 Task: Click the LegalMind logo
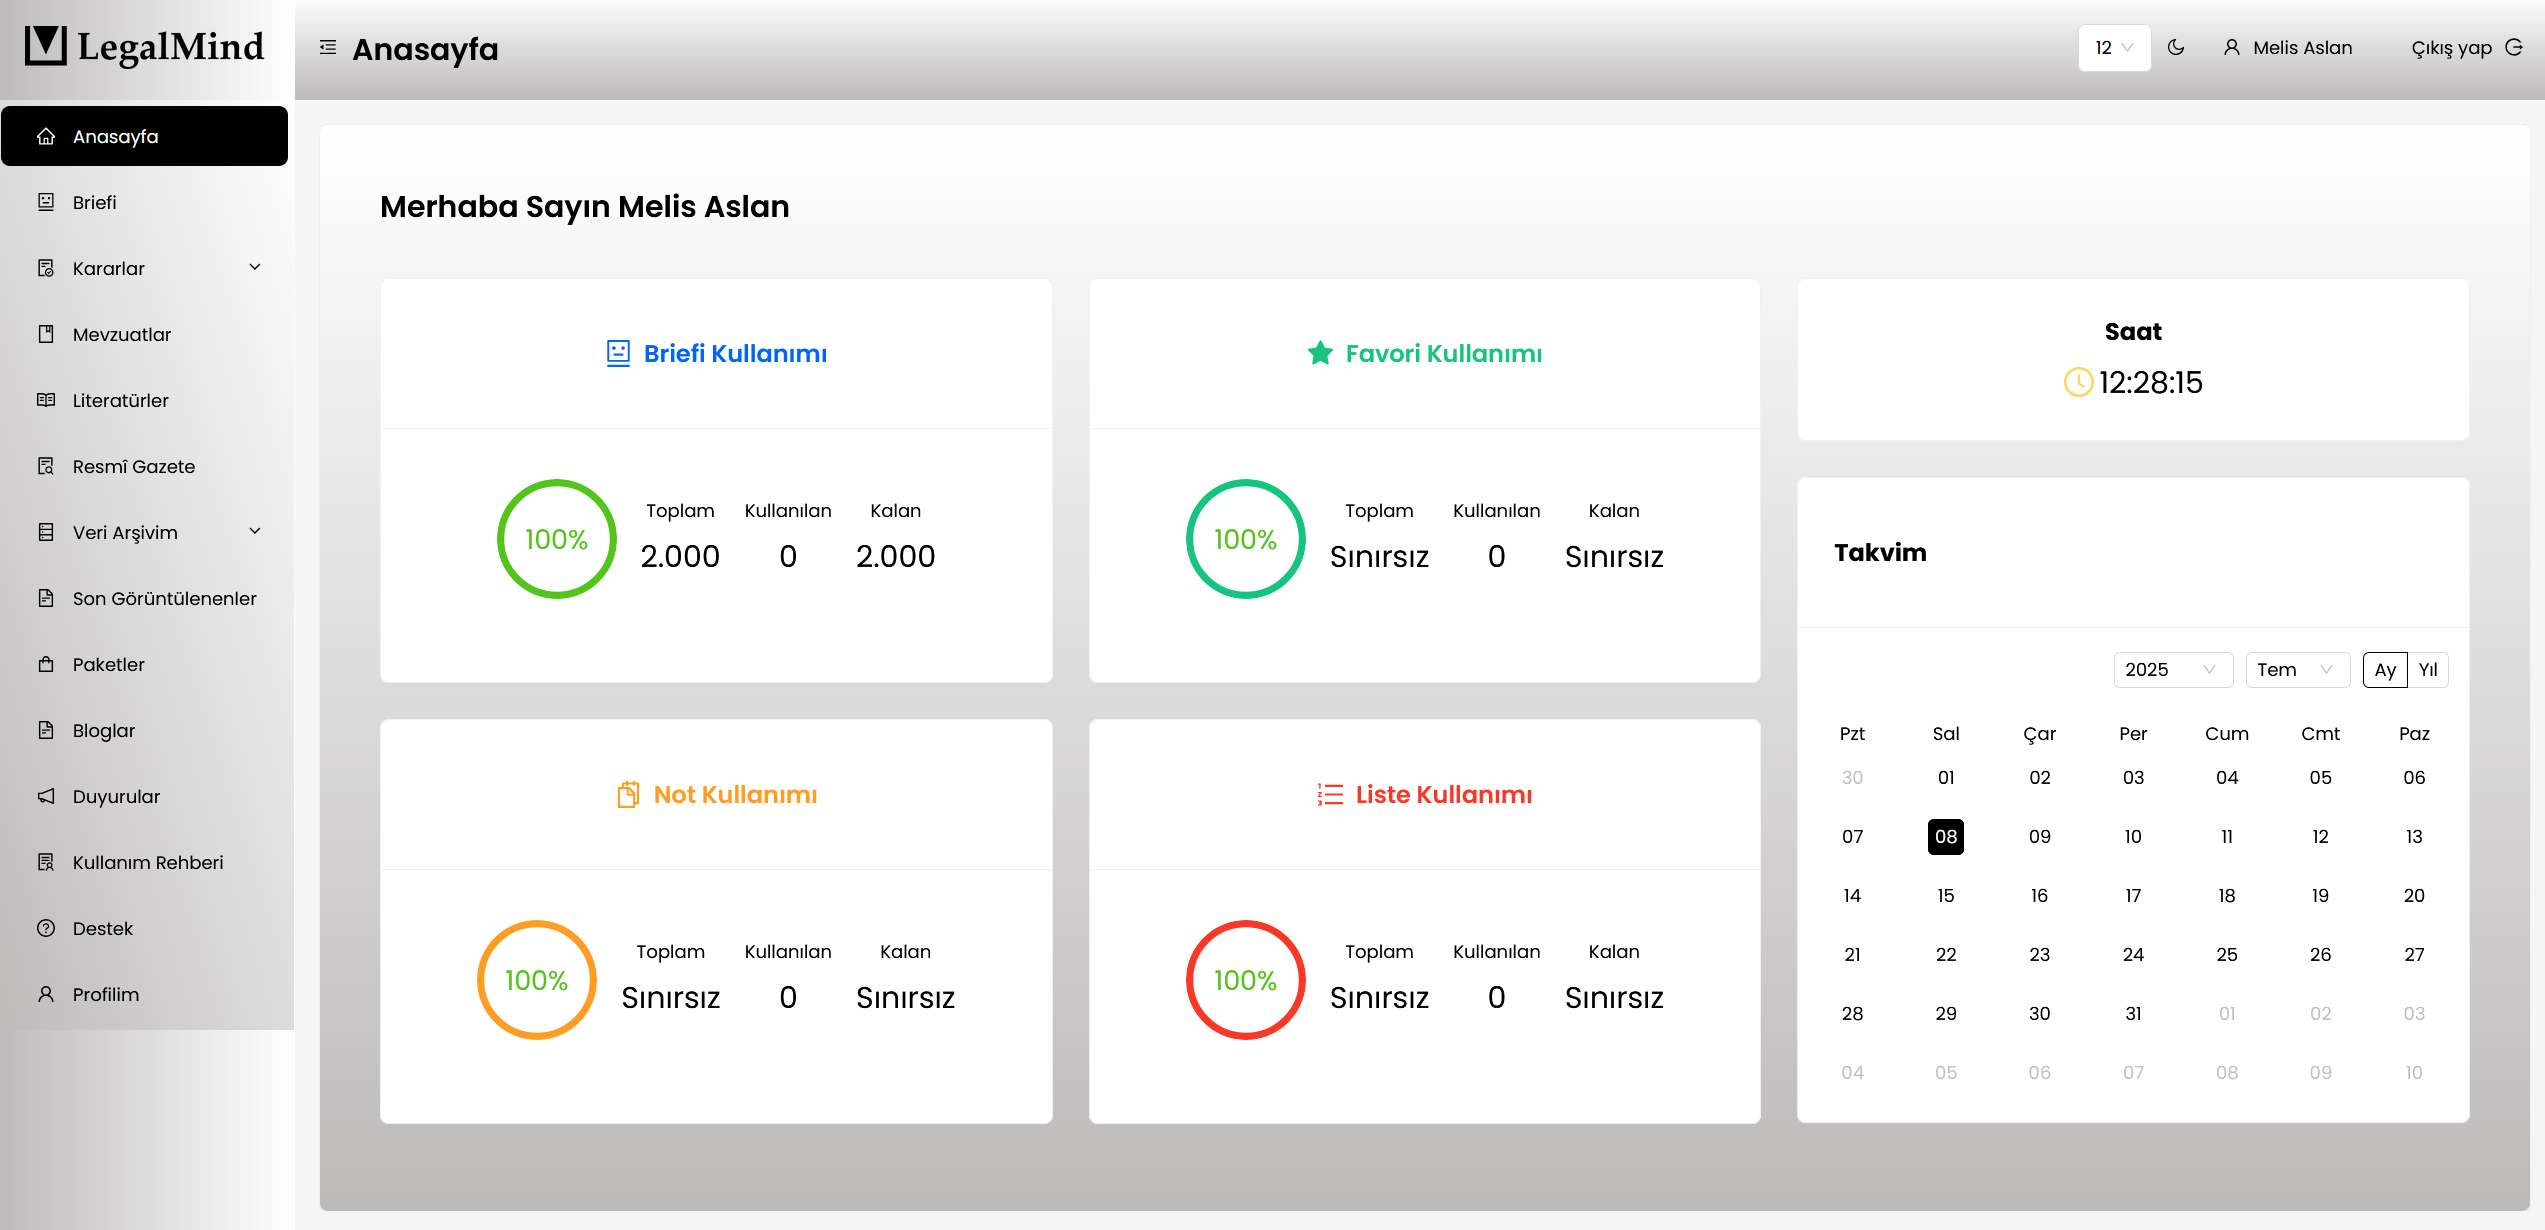[x=145, y=46]
